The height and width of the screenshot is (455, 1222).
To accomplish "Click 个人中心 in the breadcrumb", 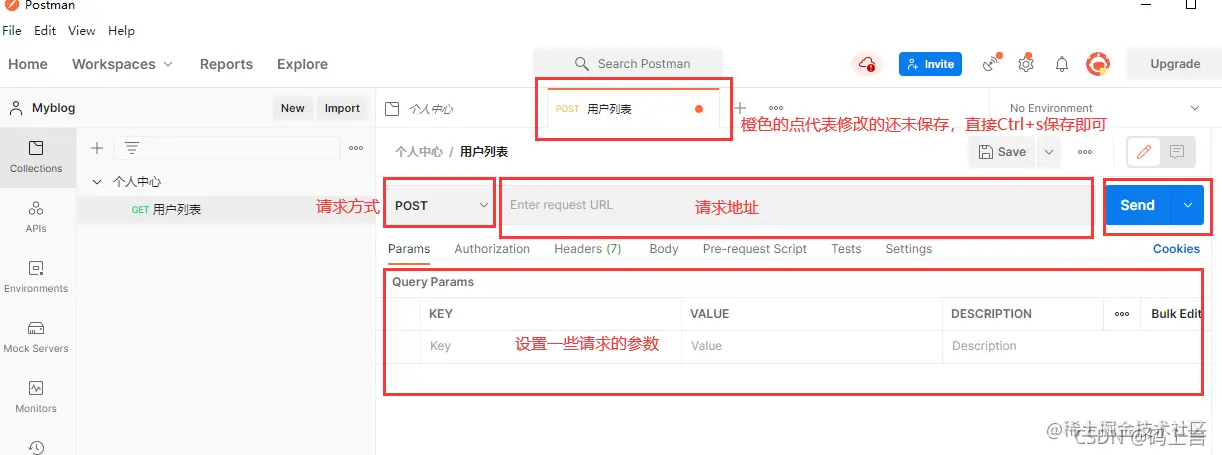I will [419, 152].
